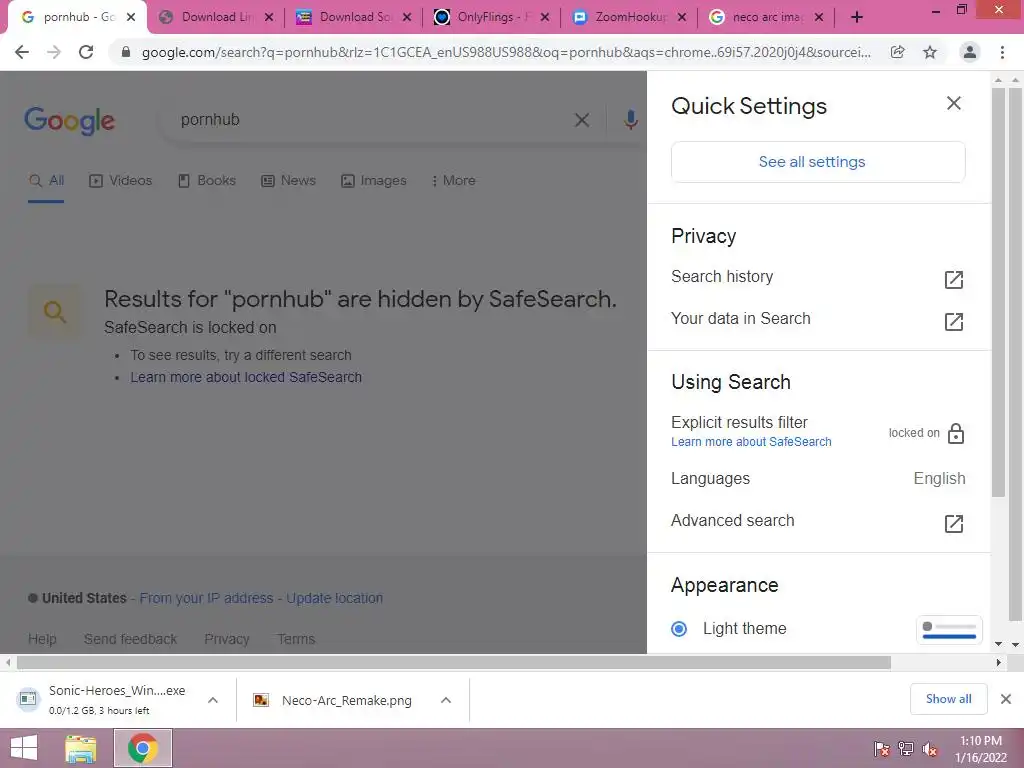Click the Search history setting row
Image resolution: width=1024 pixels, height=768 pixels.
(818, 278)
